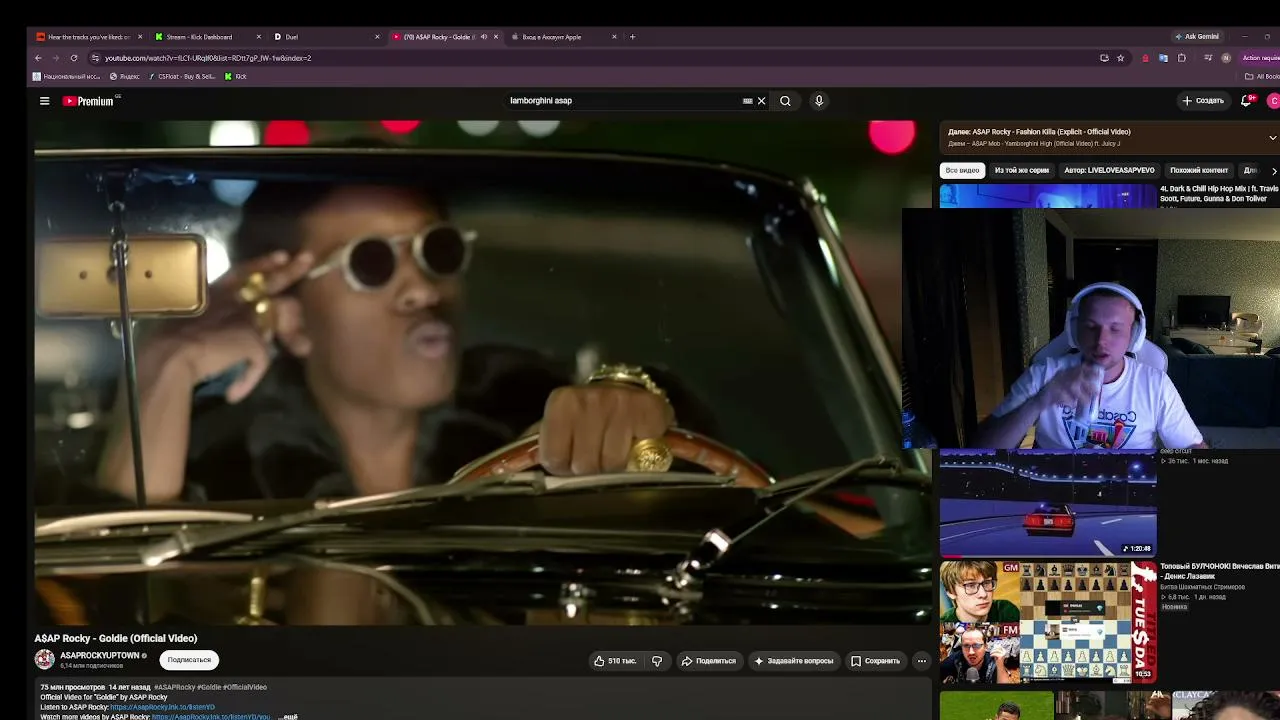Click the 'Создать' create button
Screen dimensions: 1280x720
point(1202,101)
